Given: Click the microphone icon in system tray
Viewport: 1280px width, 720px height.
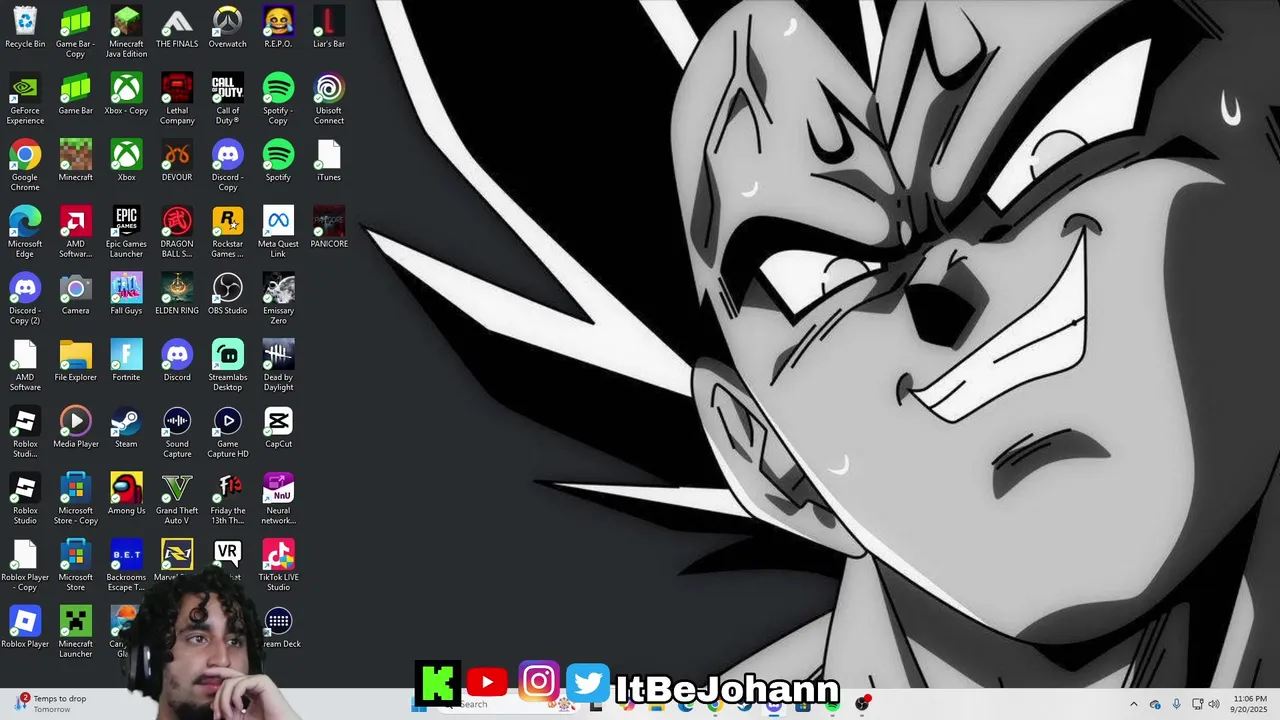Looking at the screenshot, I should [1176, 704].
